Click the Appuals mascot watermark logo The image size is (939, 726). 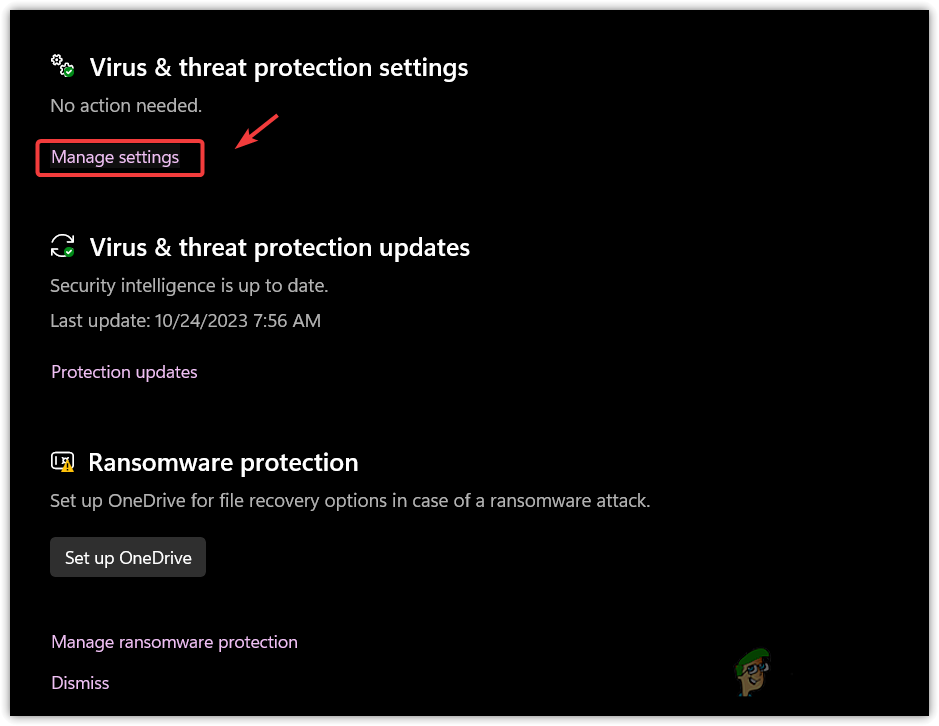750,667
